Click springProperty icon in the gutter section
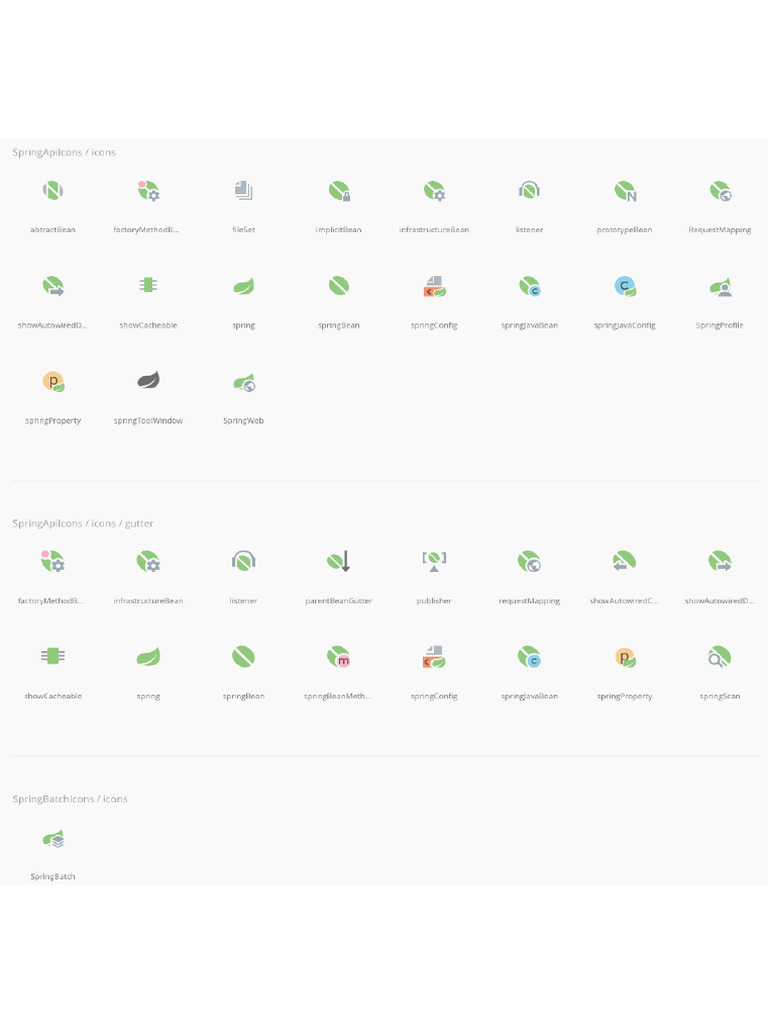This screenshot has width=768, height=1024. pos(626,657)
